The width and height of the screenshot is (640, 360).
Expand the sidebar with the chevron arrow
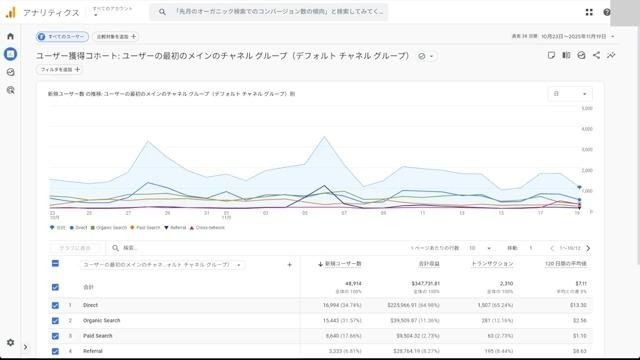point(25,347)
